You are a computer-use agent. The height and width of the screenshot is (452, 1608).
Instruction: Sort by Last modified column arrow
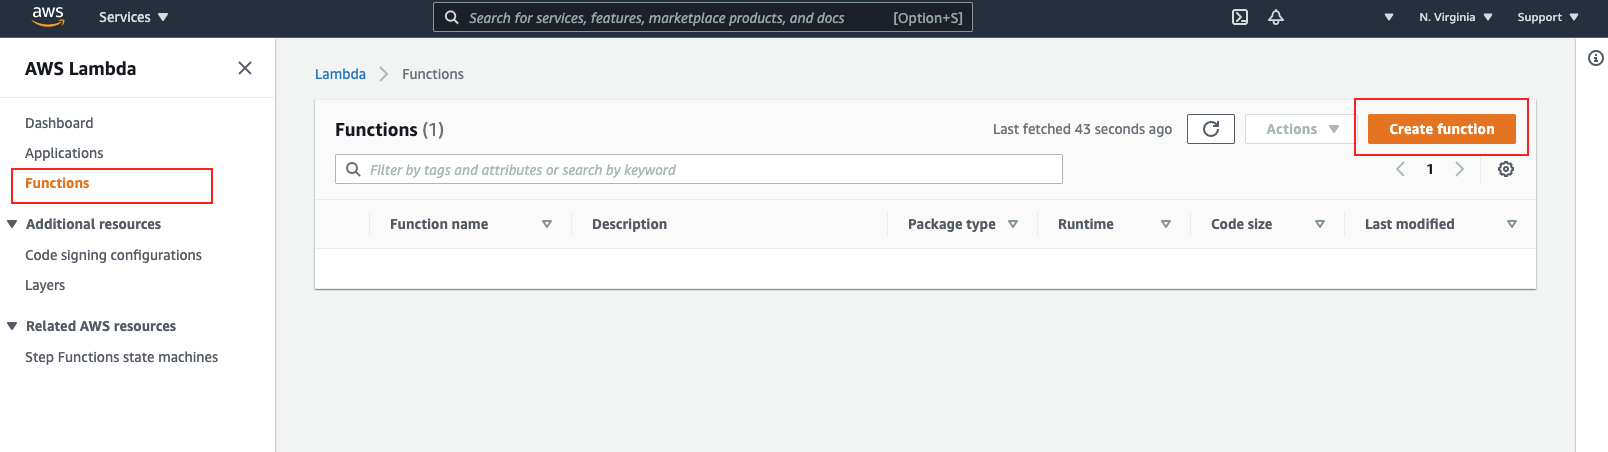(x=1512, y=224)
